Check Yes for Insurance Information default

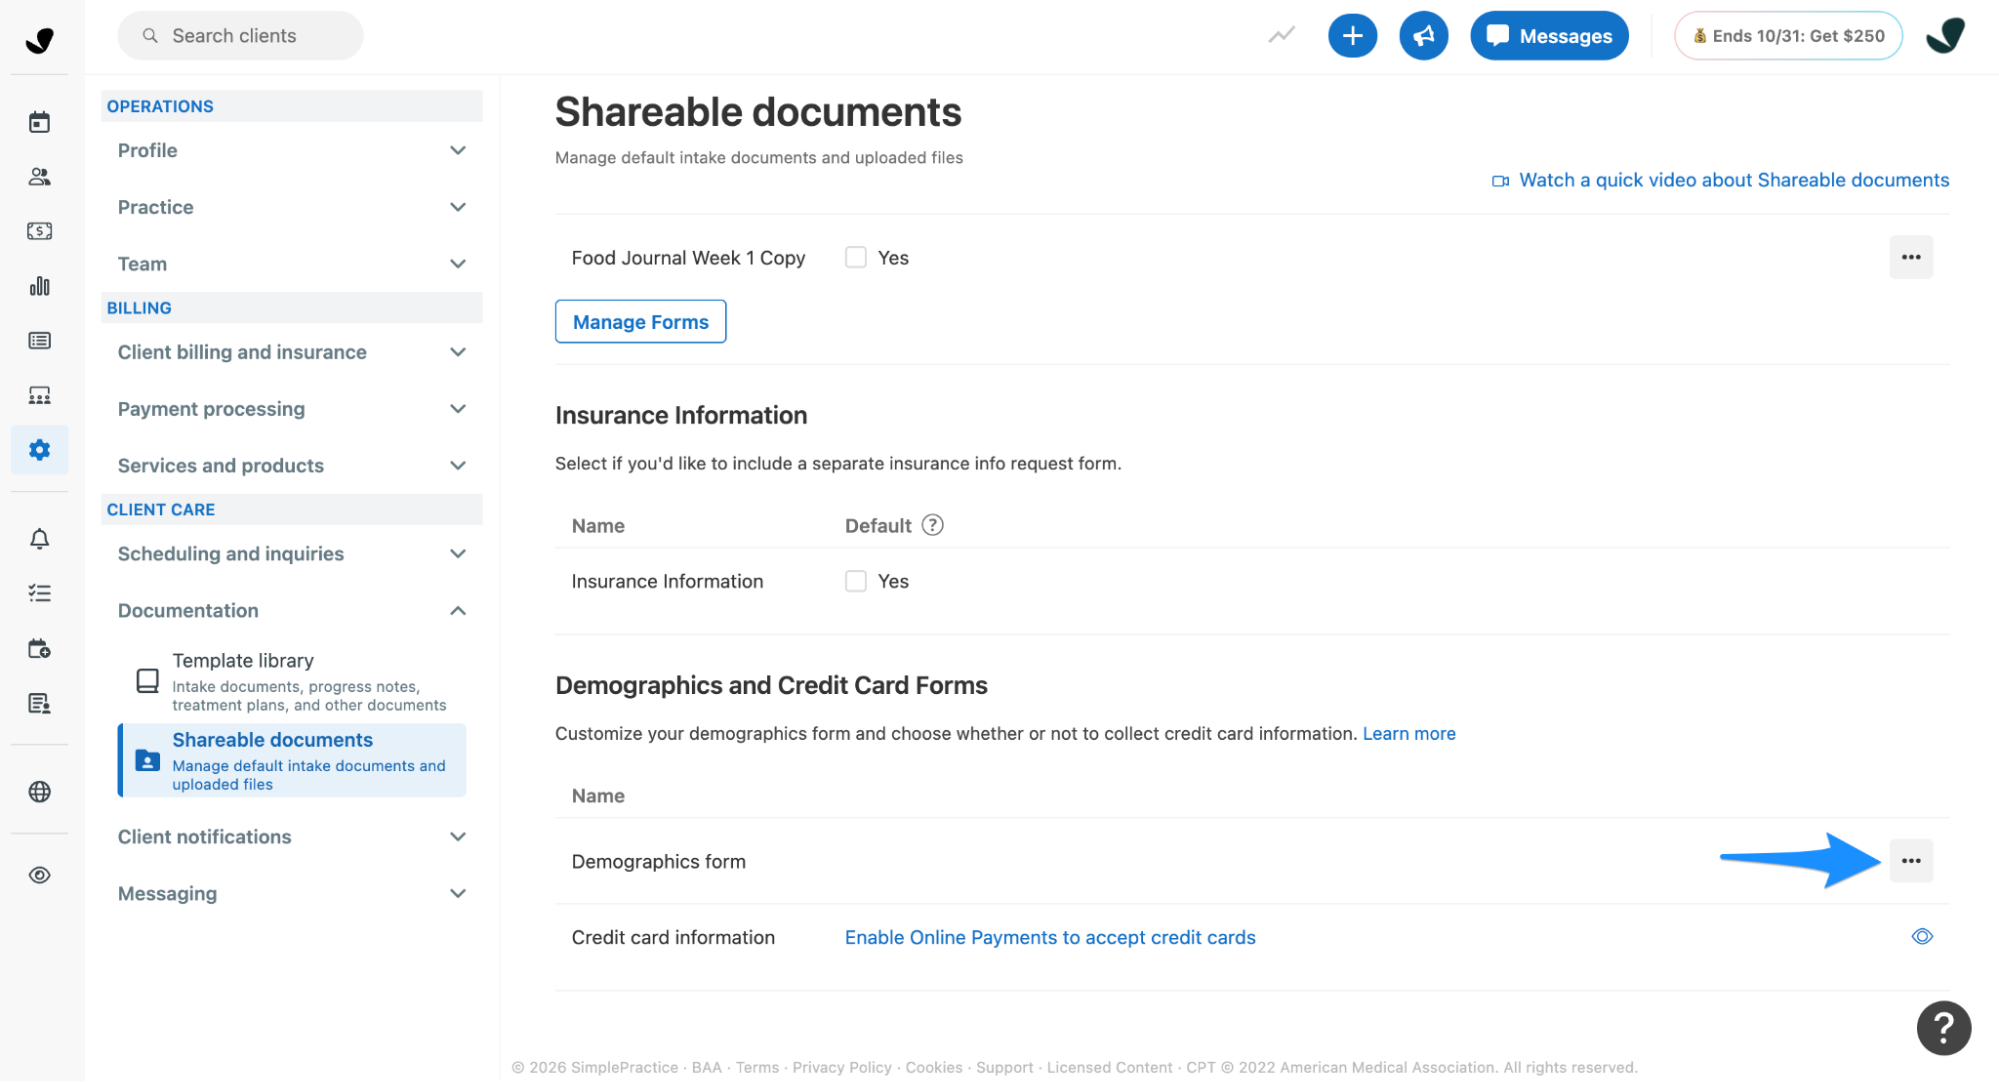pos(855,581)
